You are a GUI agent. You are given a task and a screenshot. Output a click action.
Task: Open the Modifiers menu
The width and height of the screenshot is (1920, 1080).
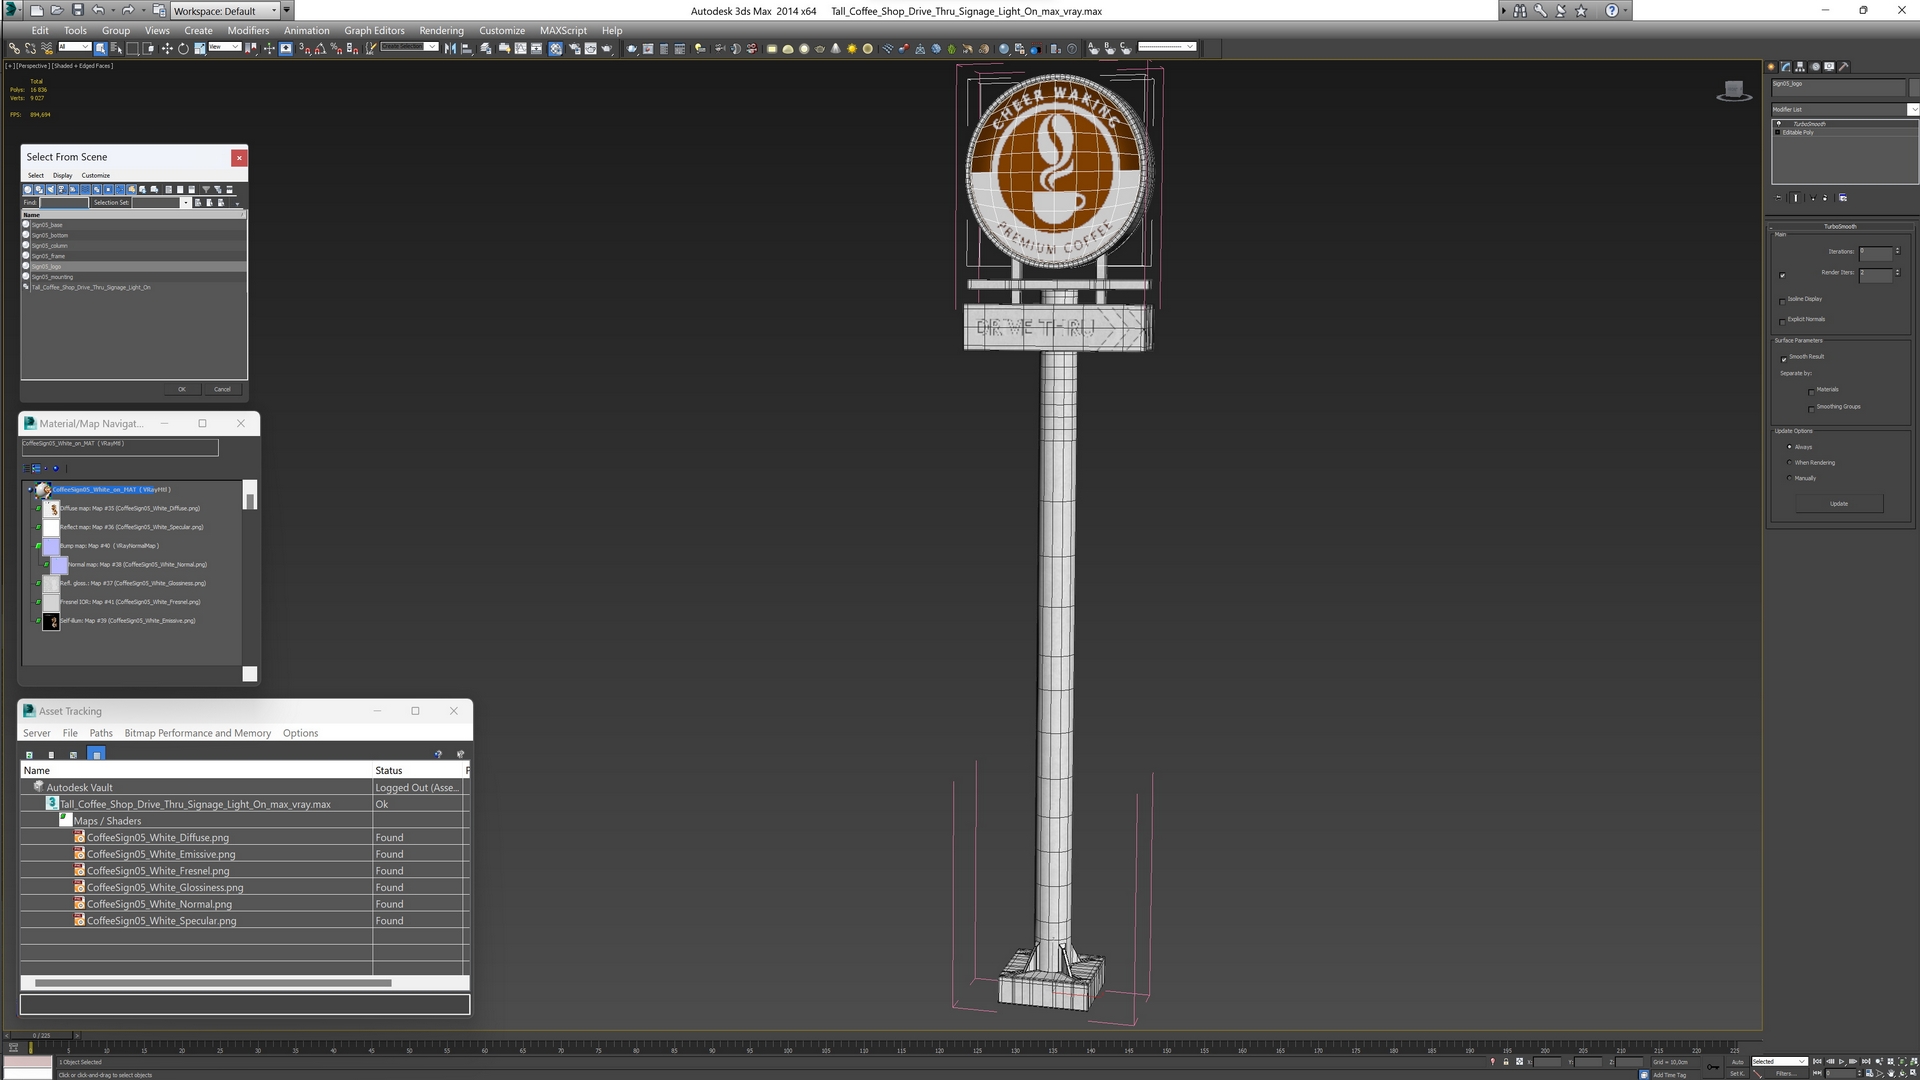click(248, 30)
